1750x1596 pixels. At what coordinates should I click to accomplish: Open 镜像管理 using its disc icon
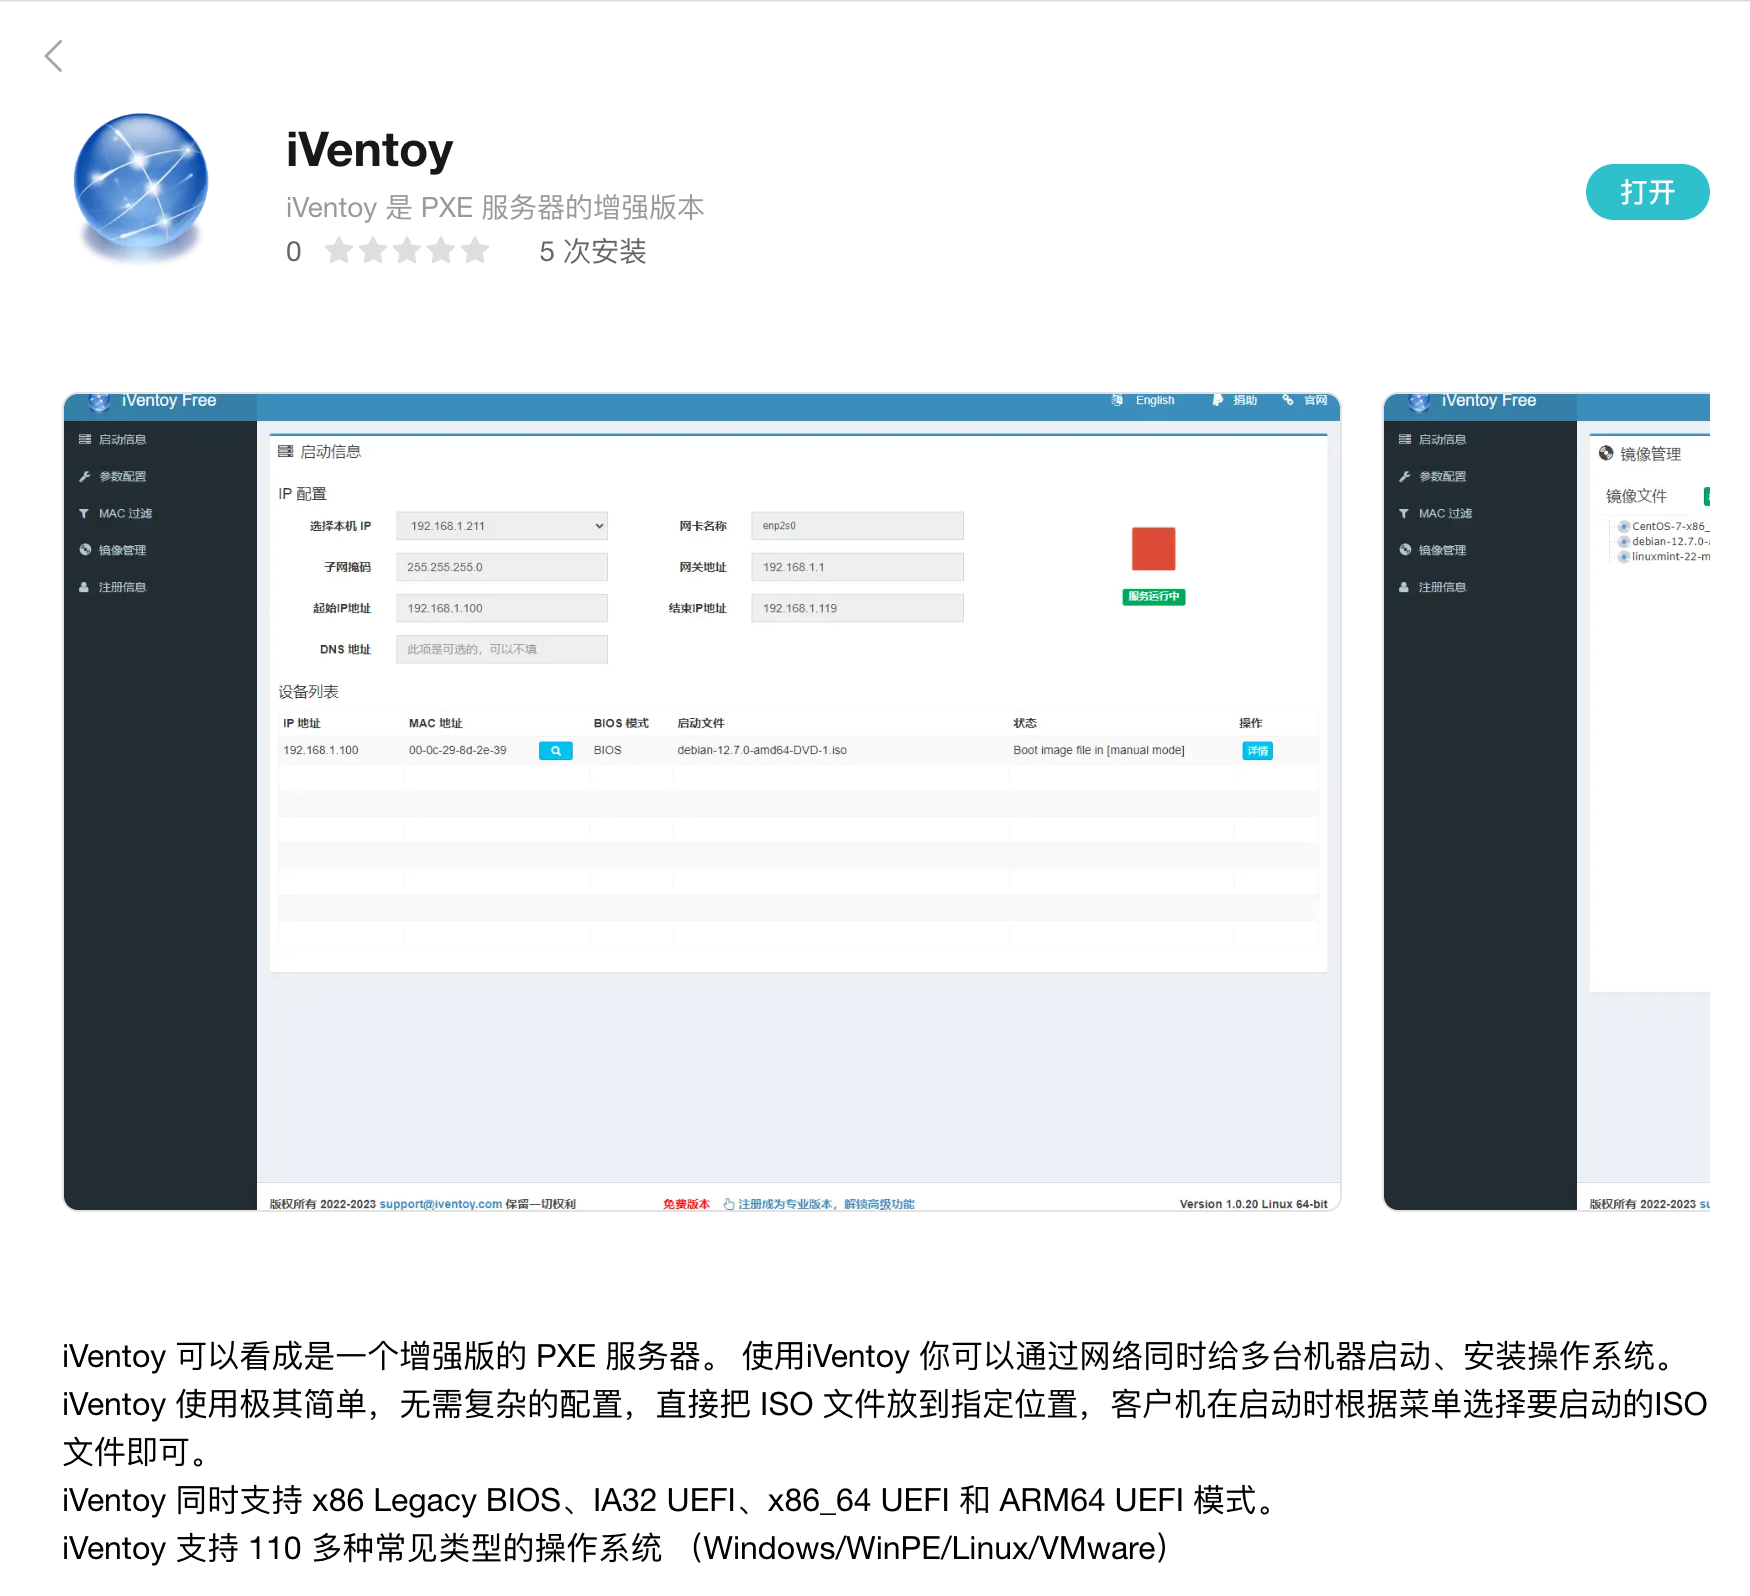[84, 549]
